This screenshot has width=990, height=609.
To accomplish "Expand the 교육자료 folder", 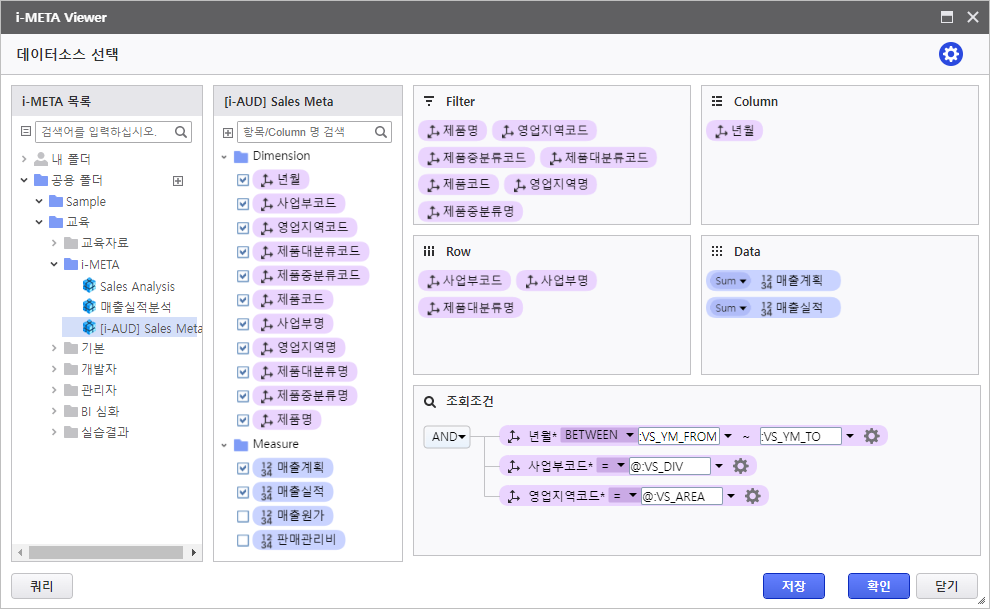I will (55, 243).
